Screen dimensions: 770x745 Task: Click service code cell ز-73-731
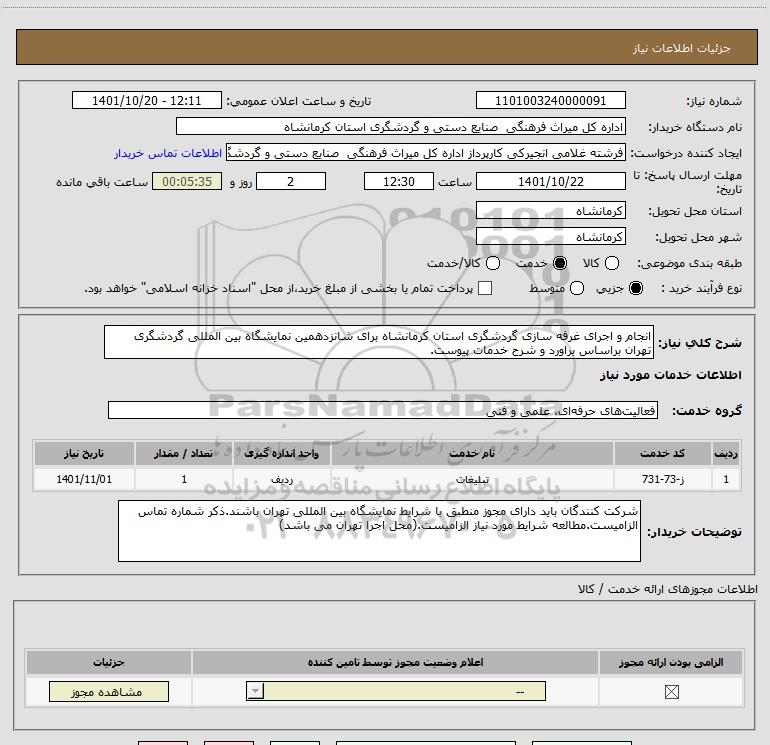click(x=662, y=479)
